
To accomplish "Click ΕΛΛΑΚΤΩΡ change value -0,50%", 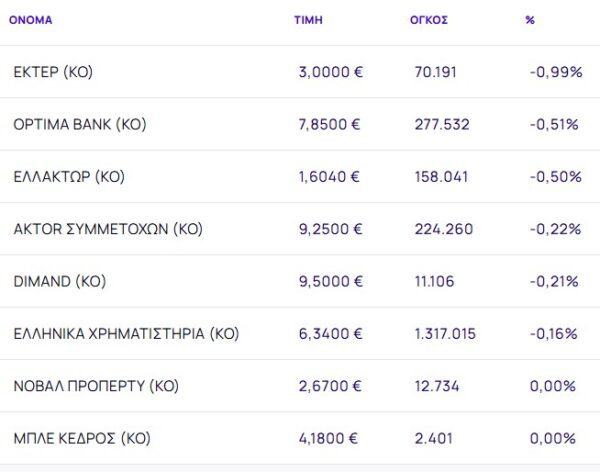I will tap(556, 177).
